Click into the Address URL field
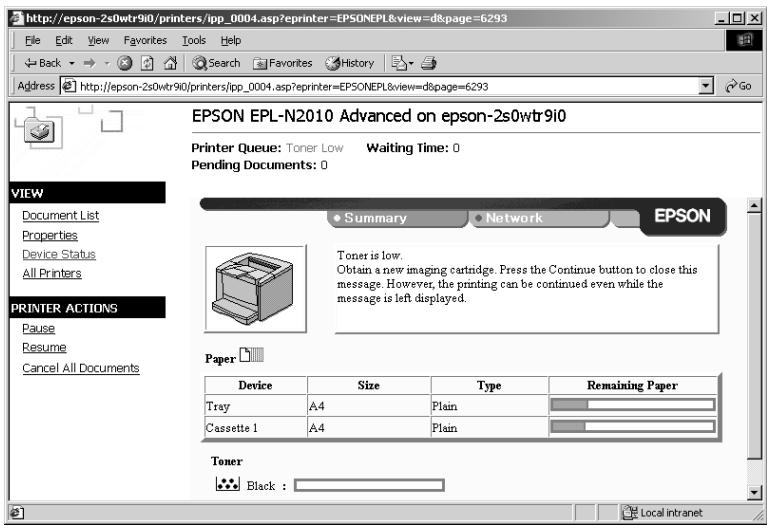This screenshot has height=528, width=767. point(388,87)
